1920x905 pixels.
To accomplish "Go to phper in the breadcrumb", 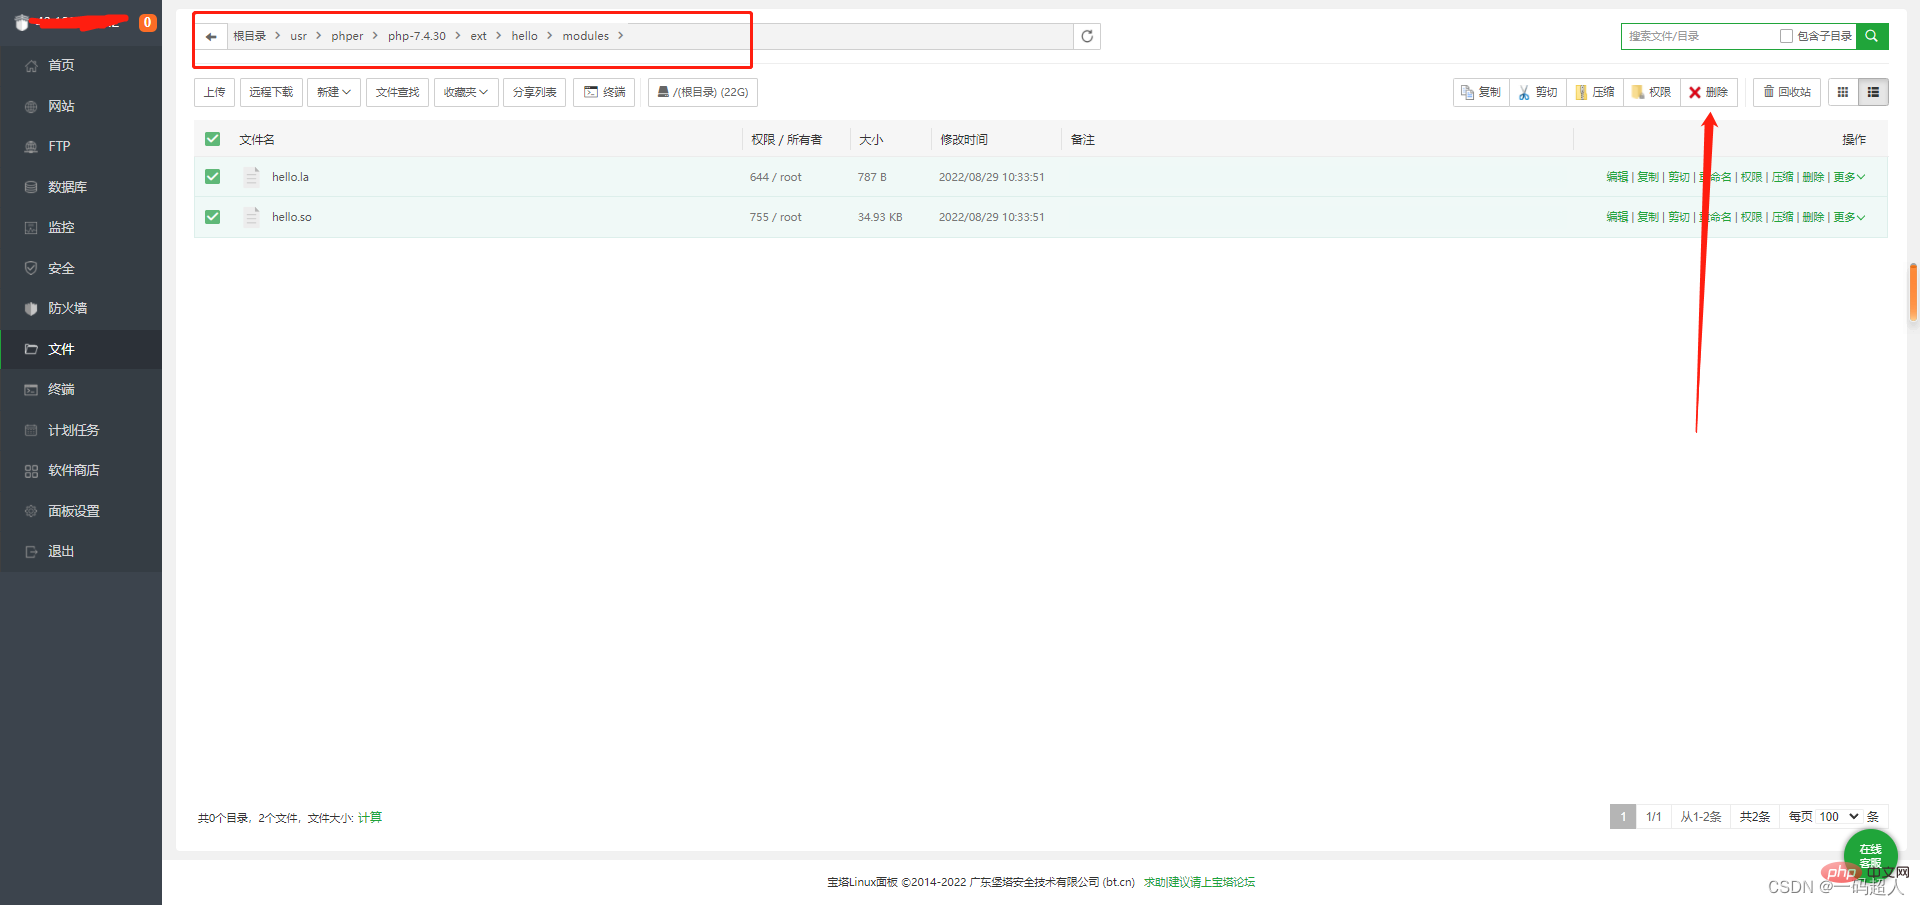I will (347, 36).
